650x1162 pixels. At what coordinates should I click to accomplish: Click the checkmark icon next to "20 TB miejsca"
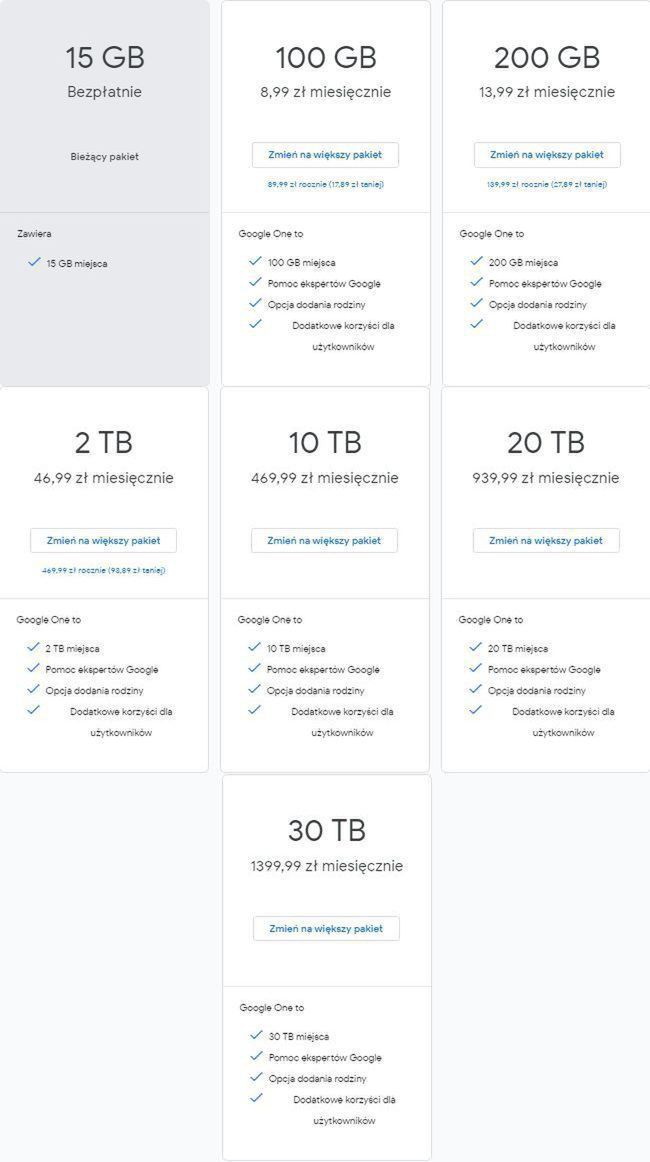coord(476,647)
